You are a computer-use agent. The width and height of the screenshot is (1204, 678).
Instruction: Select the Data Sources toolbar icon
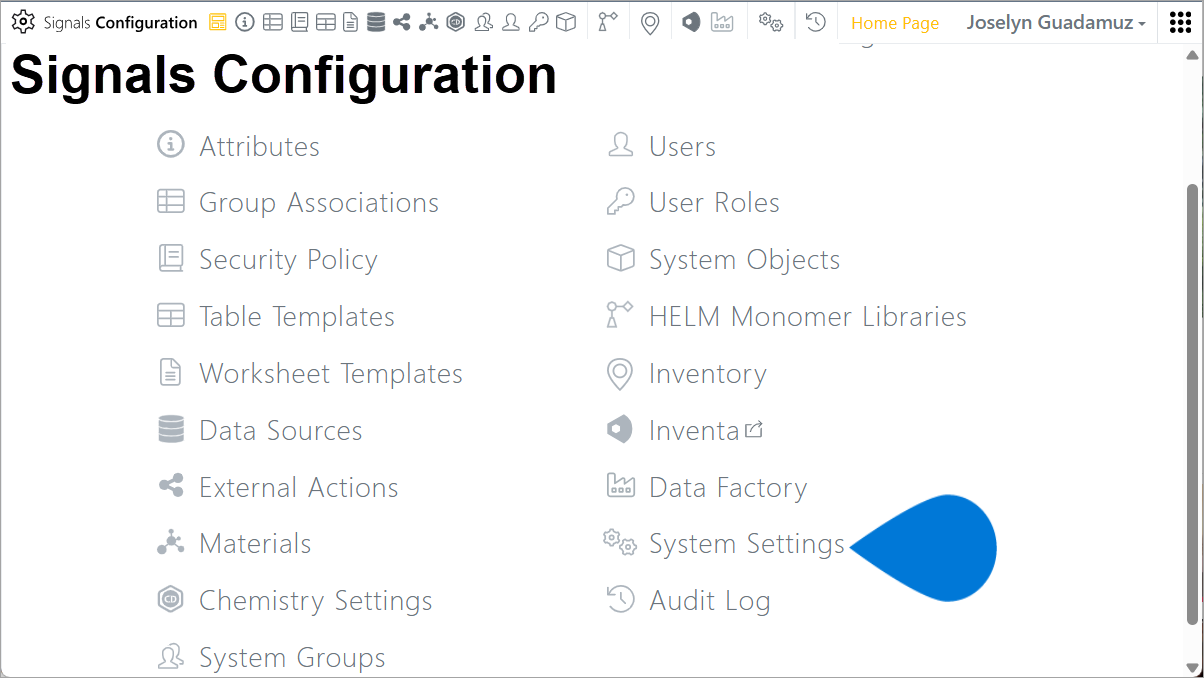coord(377,22)
